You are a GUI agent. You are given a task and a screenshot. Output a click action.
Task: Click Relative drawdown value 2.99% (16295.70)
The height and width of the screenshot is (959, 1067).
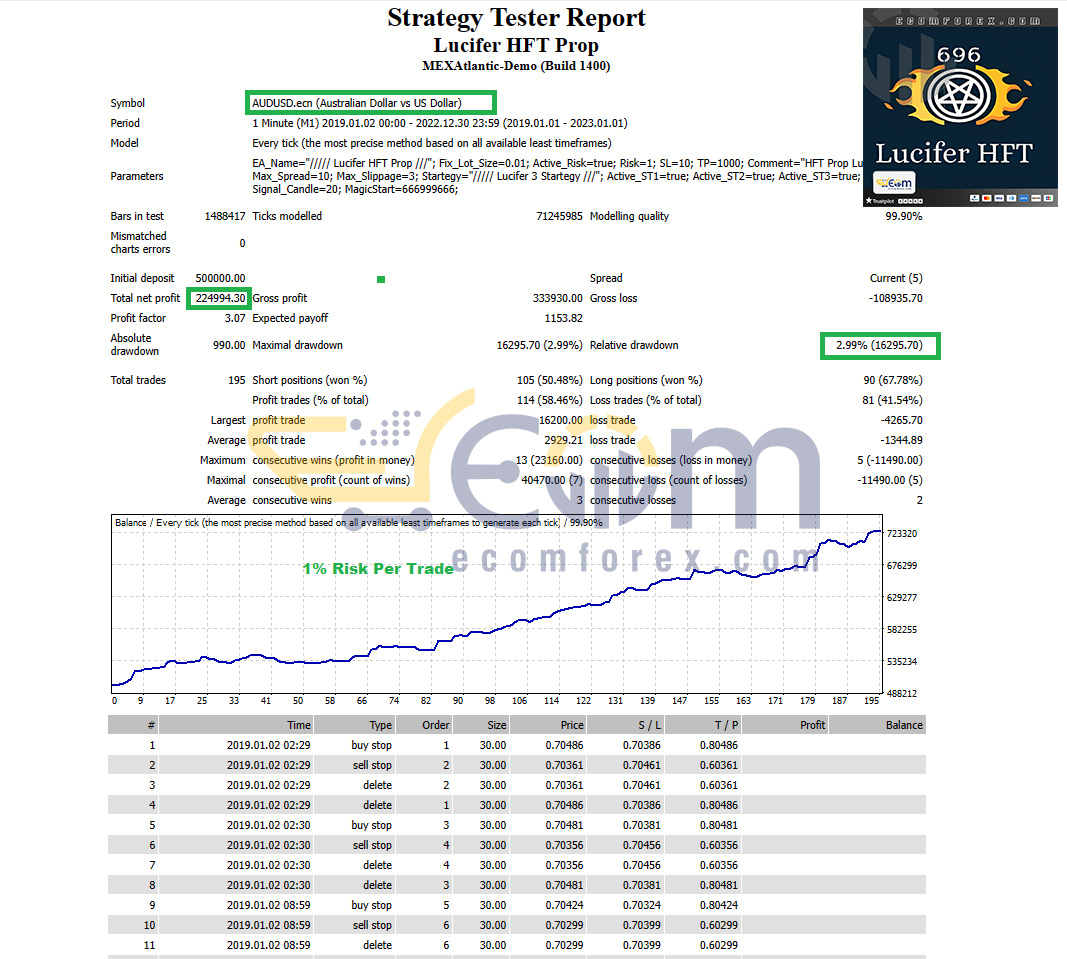click(879, 345)
